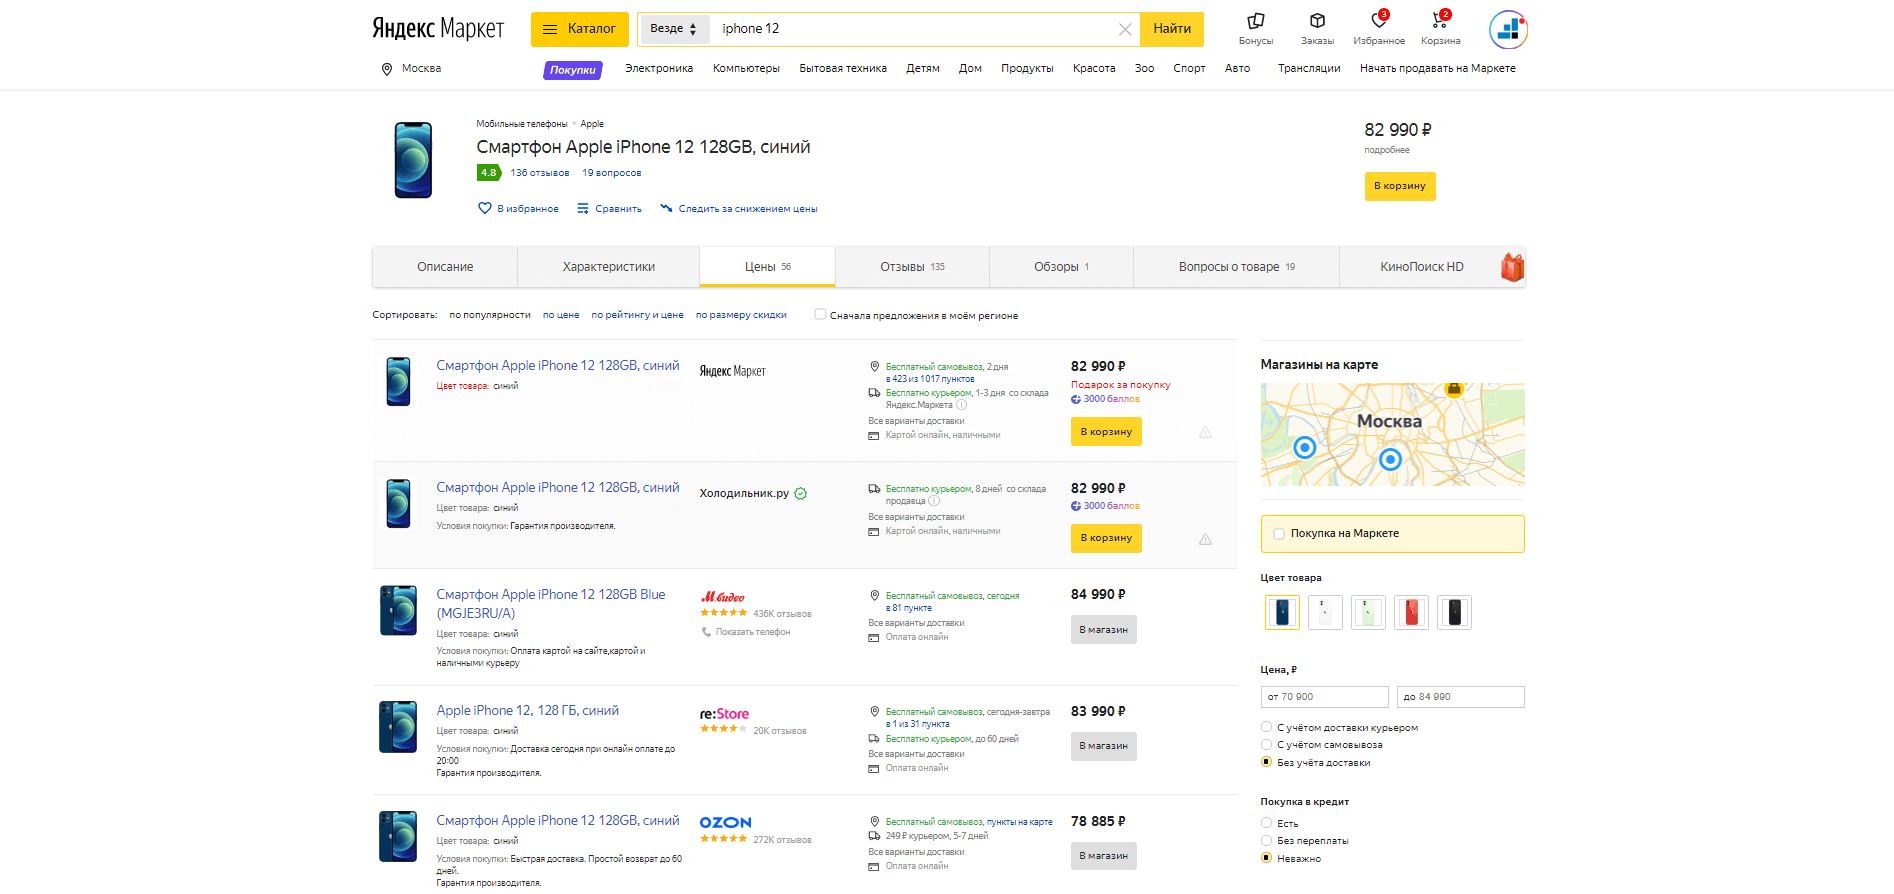The image size is (1894, 894).
Task: Click Холодильник.ру verified check icon
Action: click(x=801, y=493)
